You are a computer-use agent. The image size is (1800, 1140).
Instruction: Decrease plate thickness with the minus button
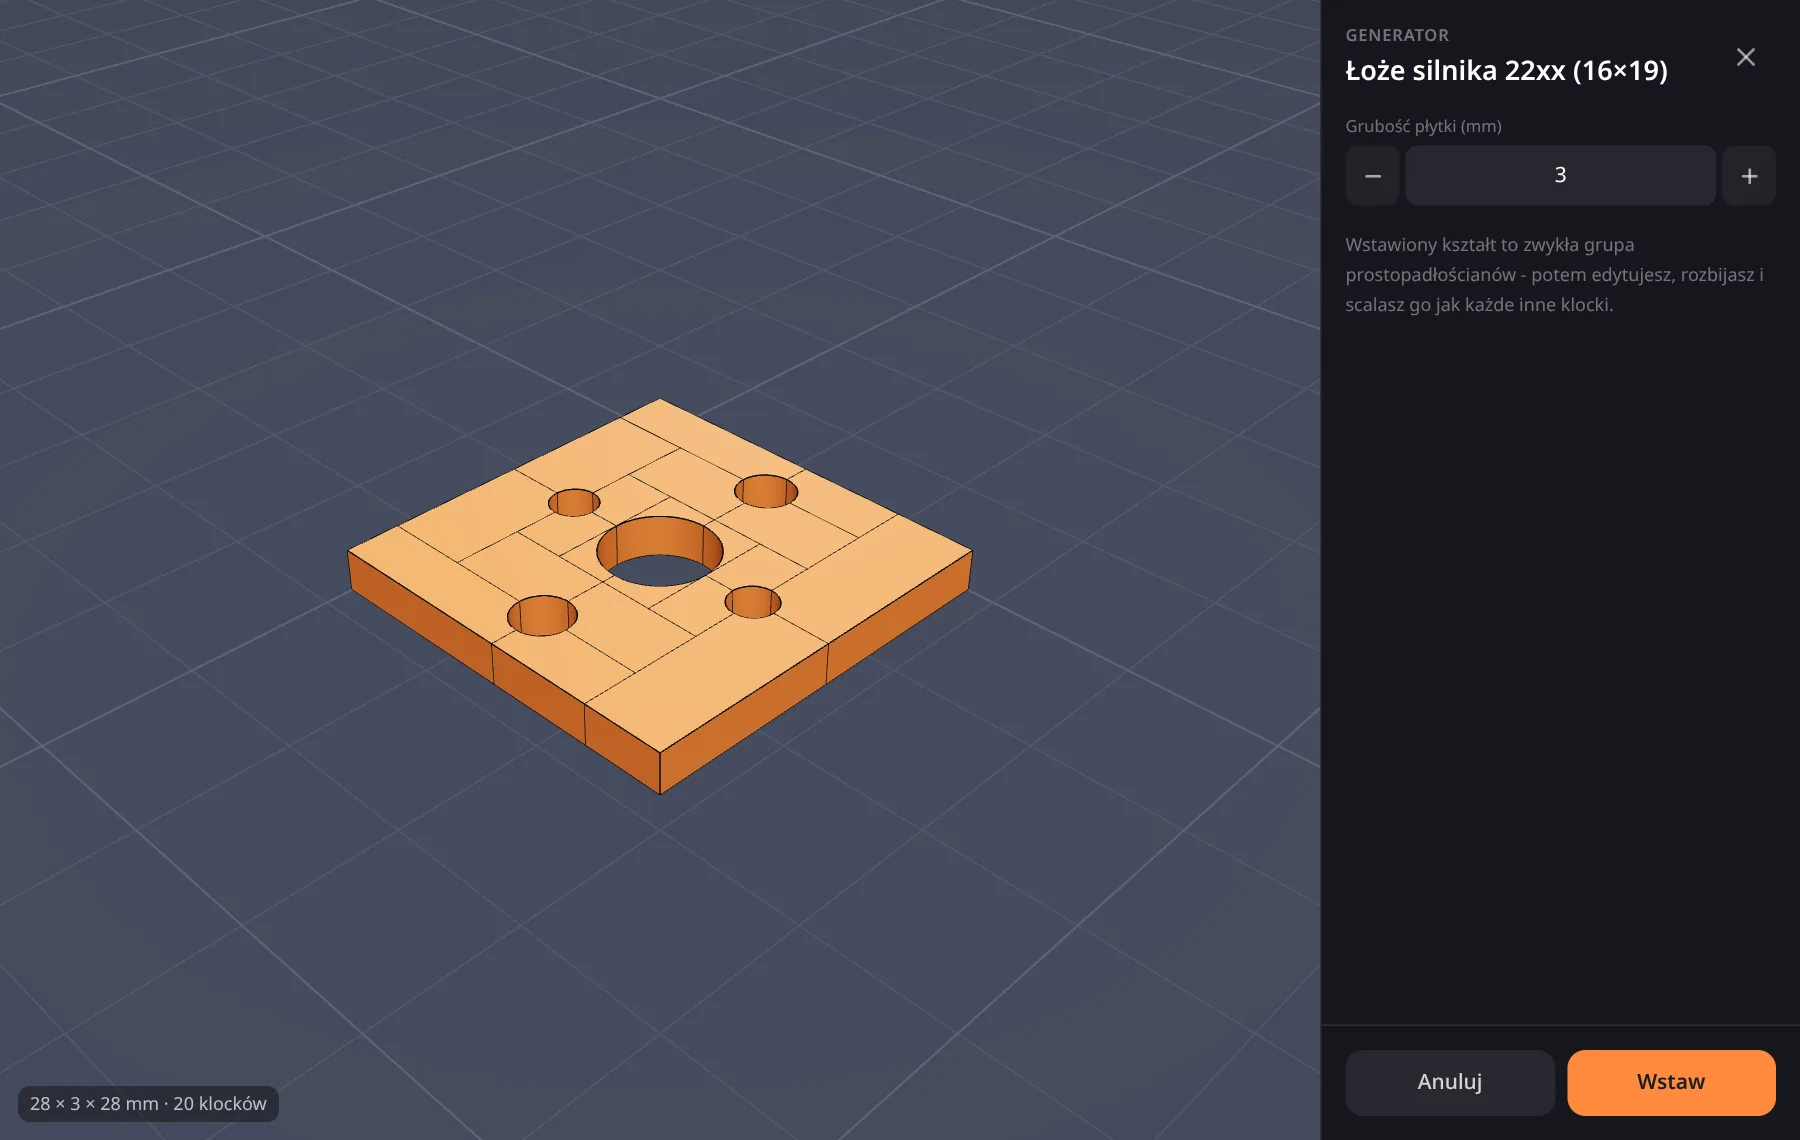1372,176
